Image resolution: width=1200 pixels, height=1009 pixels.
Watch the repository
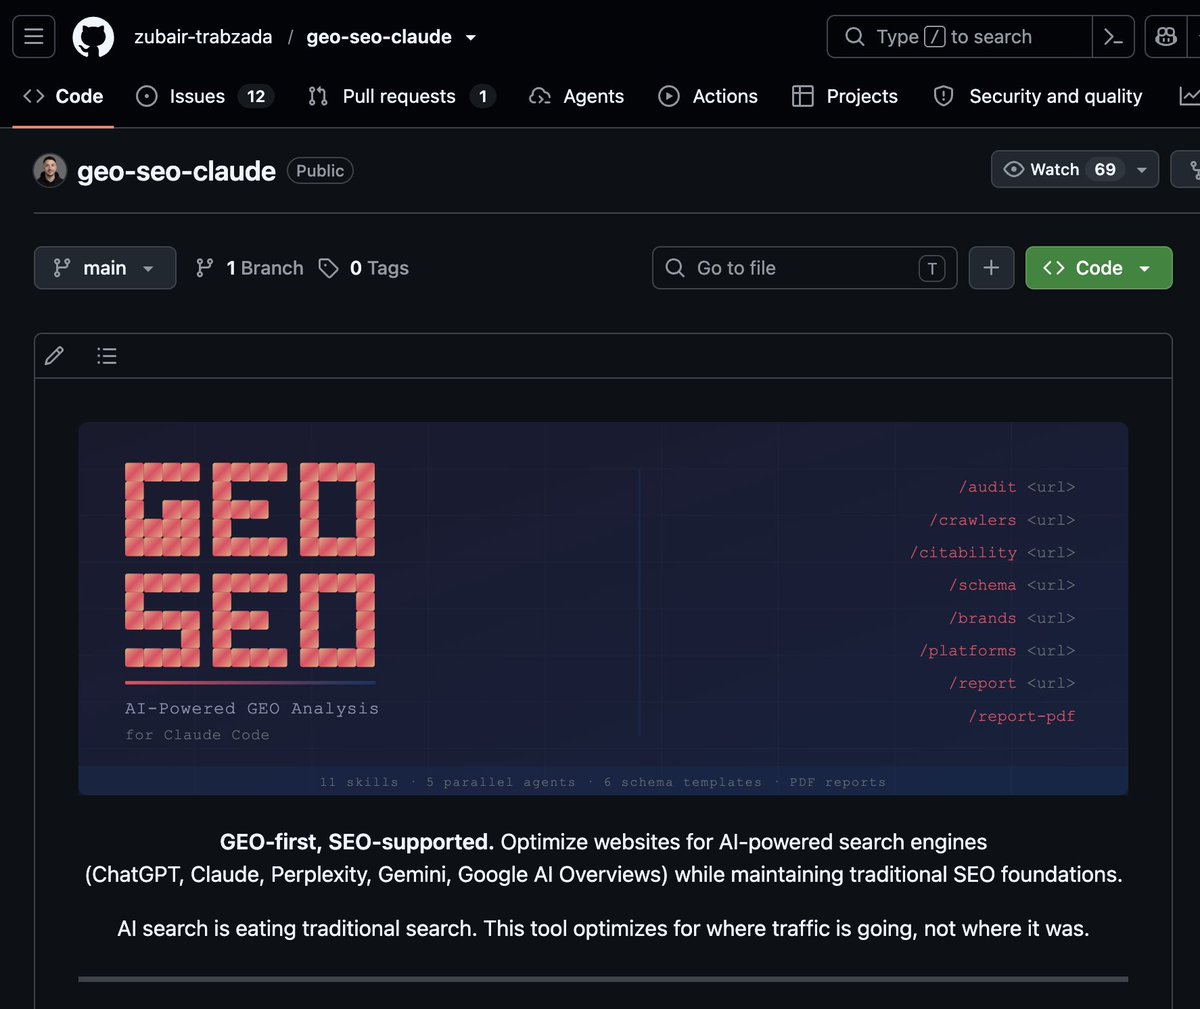1058,170
